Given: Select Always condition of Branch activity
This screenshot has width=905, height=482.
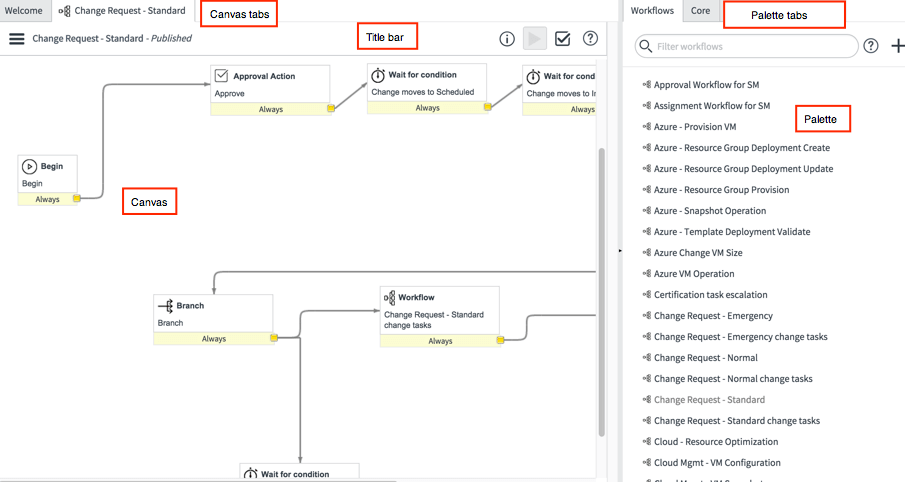Looking at the screenshot, I should click(214, 339).
